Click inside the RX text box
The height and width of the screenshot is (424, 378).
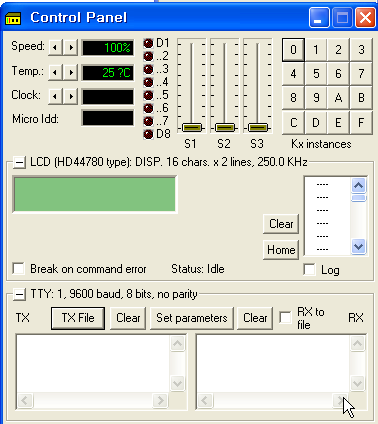[x=273, y=364]
